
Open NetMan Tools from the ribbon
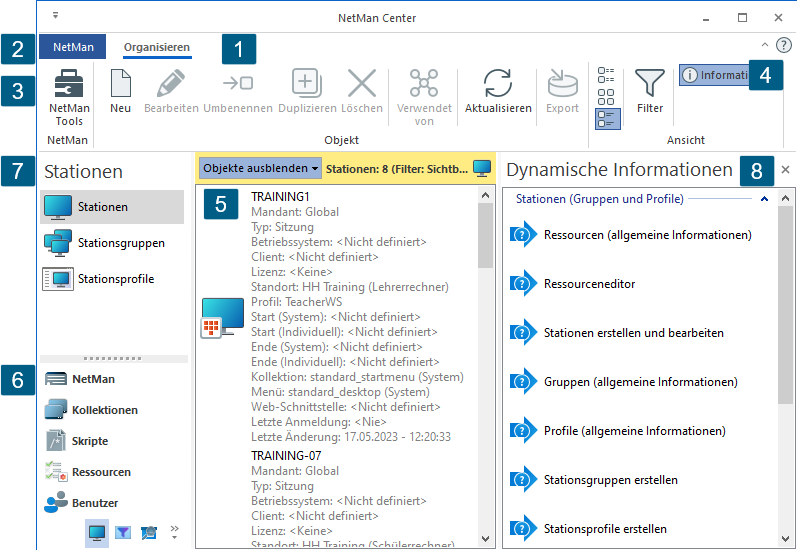69,97
